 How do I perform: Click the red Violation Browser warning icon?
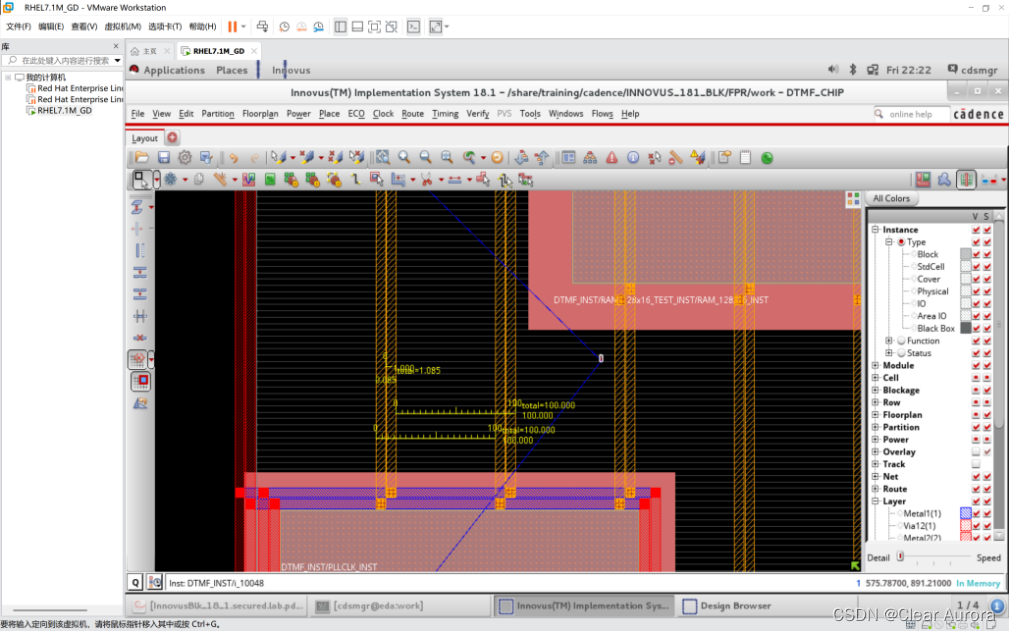[x=611, y=158]
